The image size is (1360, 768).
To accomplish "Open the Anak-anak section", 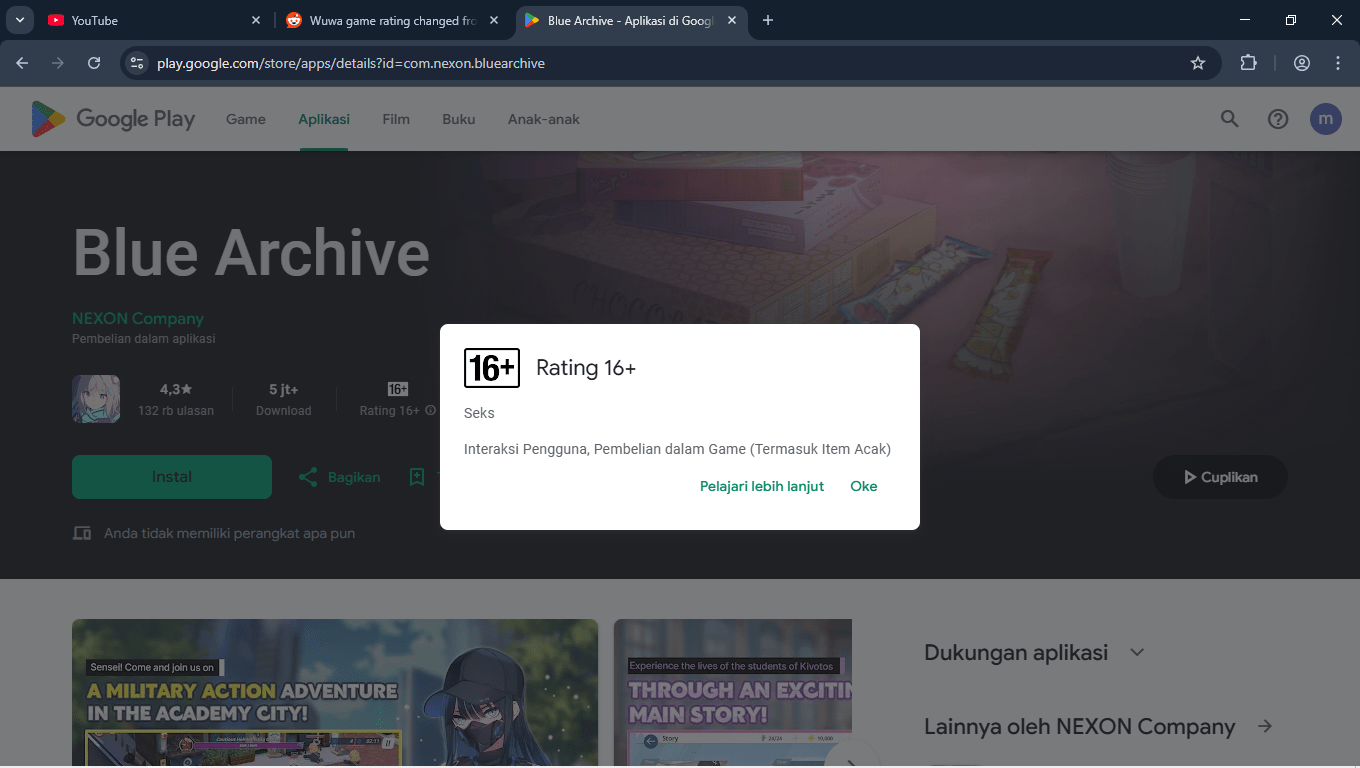I will [544, 119].
